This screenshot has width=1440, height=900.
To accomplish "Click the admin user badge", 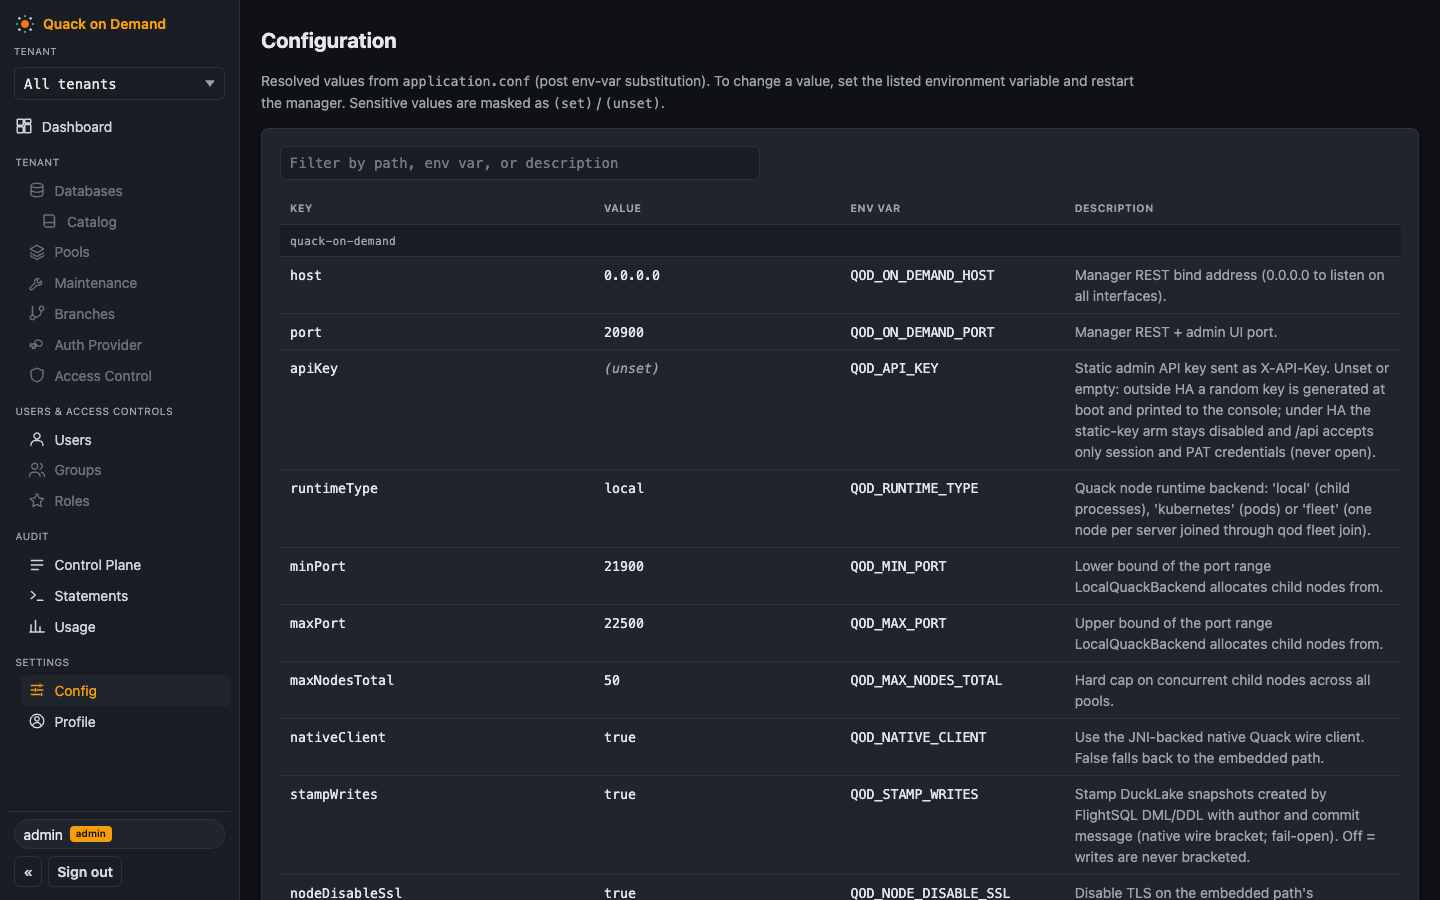I will coord(91,834).
